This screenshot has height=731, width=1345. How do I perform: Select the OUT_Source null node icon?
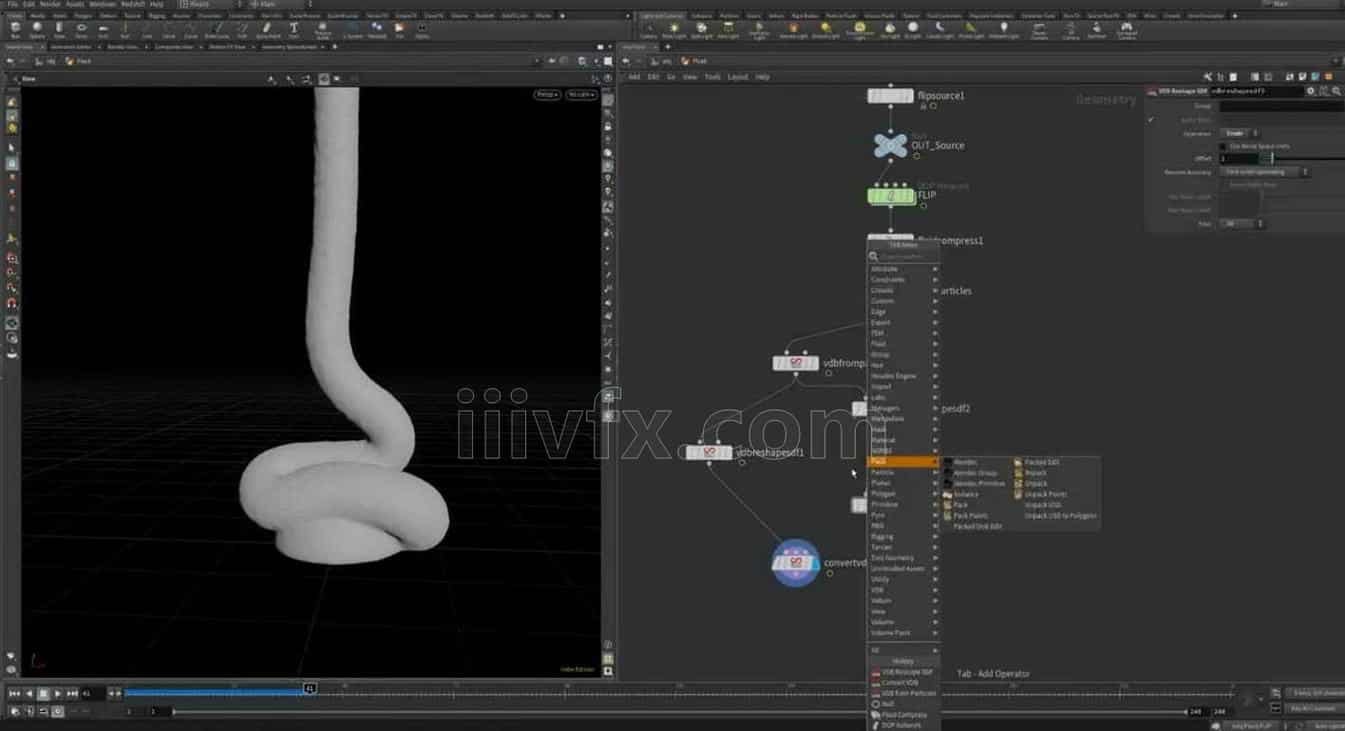click(890, 145)
